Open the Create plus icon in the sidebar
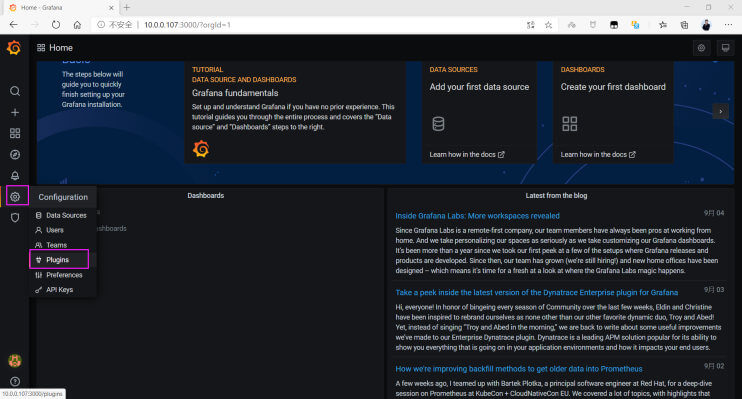The width and height of the screenshot is (742, 399). (x=15, y=112)
